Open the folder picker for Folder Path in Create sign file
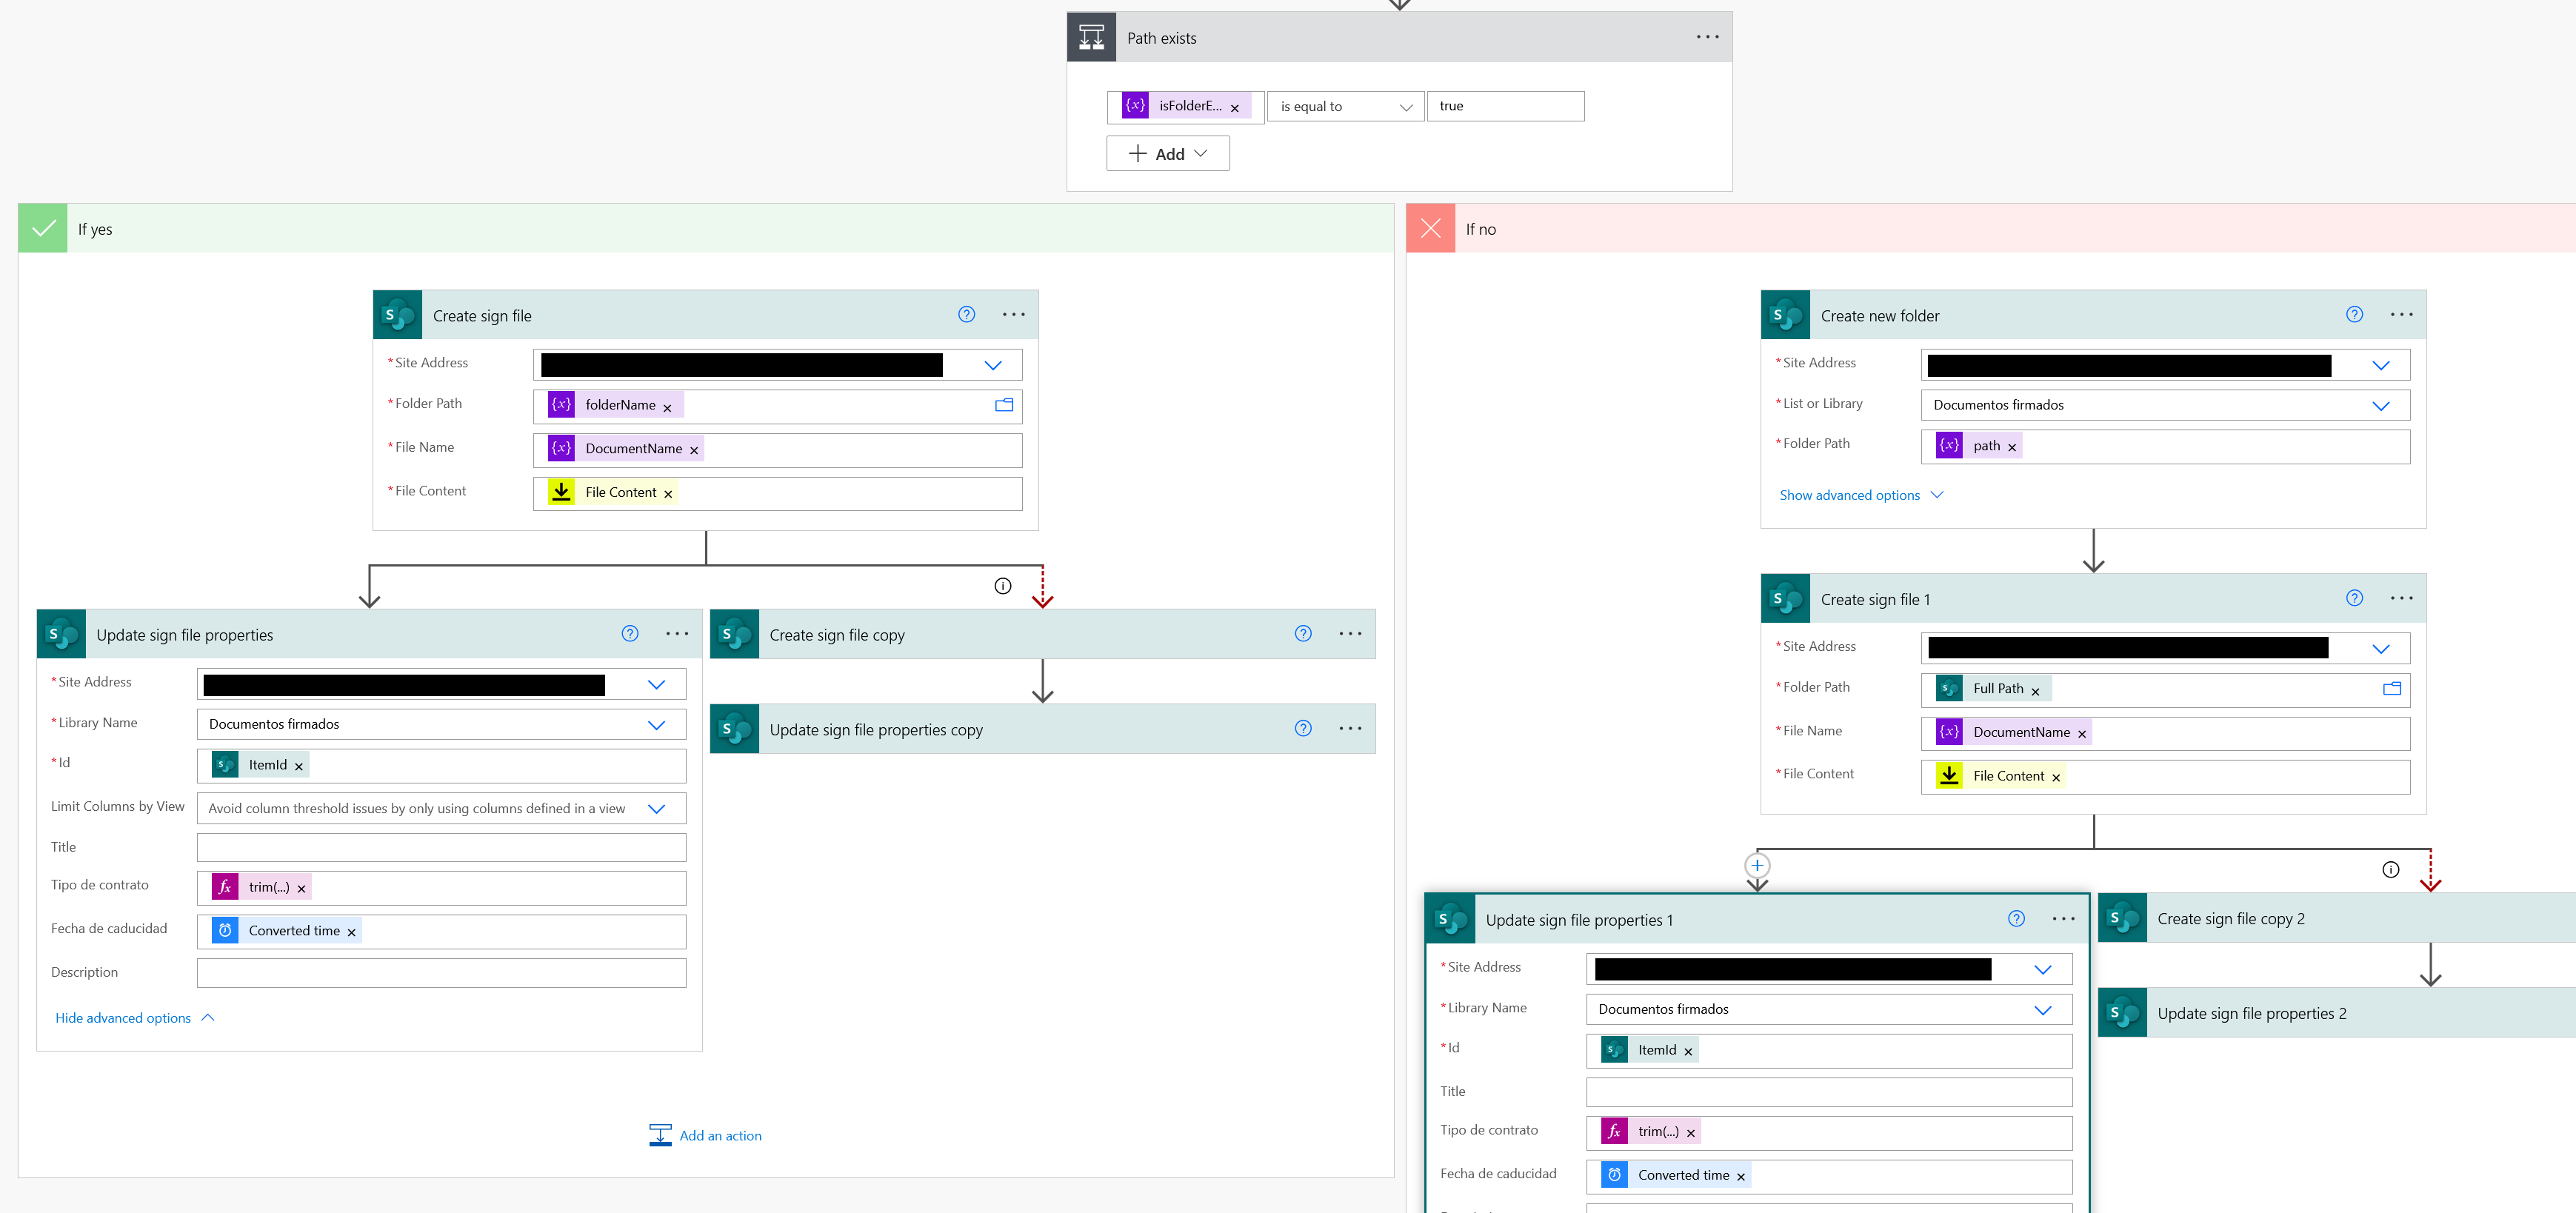This screenshot has width=2576, height=1213. click(x=1003, y=406)
